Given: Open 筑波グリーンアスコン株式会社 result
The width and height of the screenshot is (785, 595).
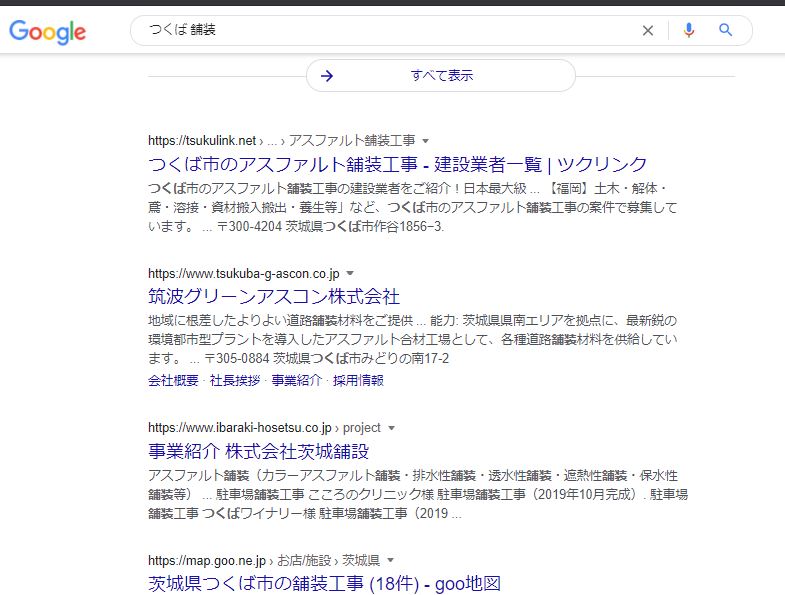Looking at the screenshot, I should 274,296.
